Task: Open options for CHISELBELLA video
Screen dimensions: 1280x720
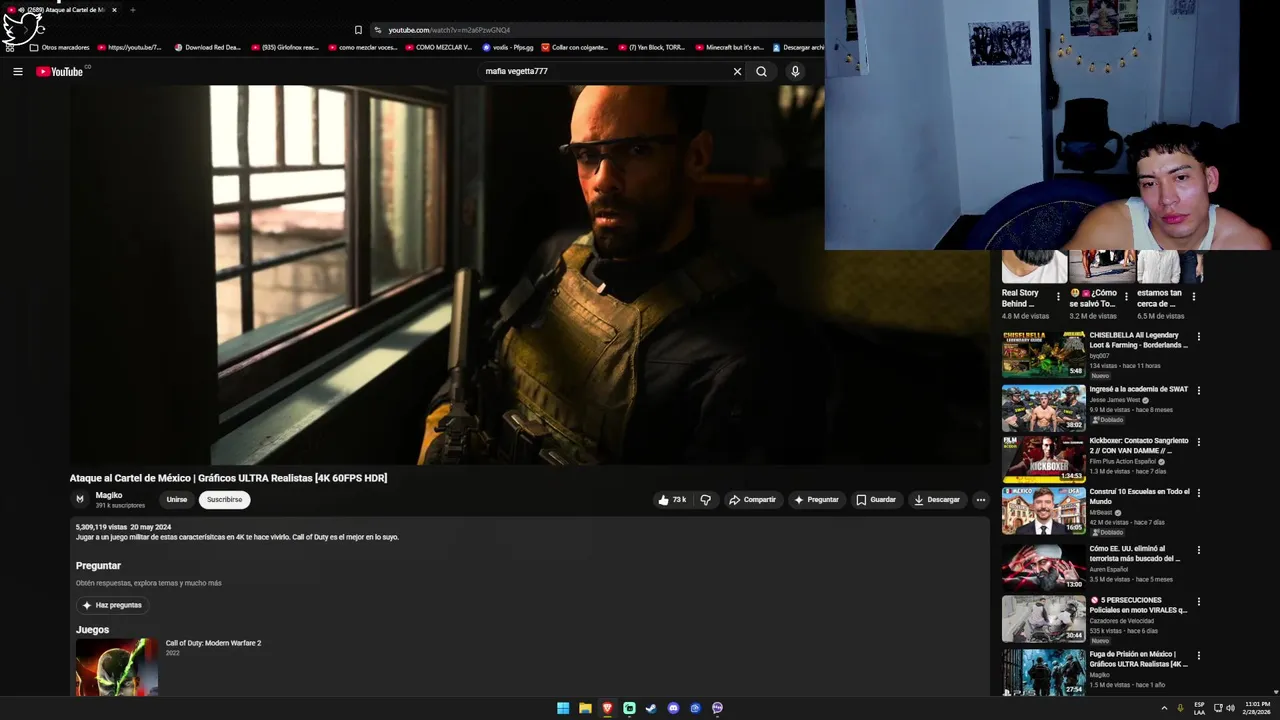Action: coord(1198,337)
